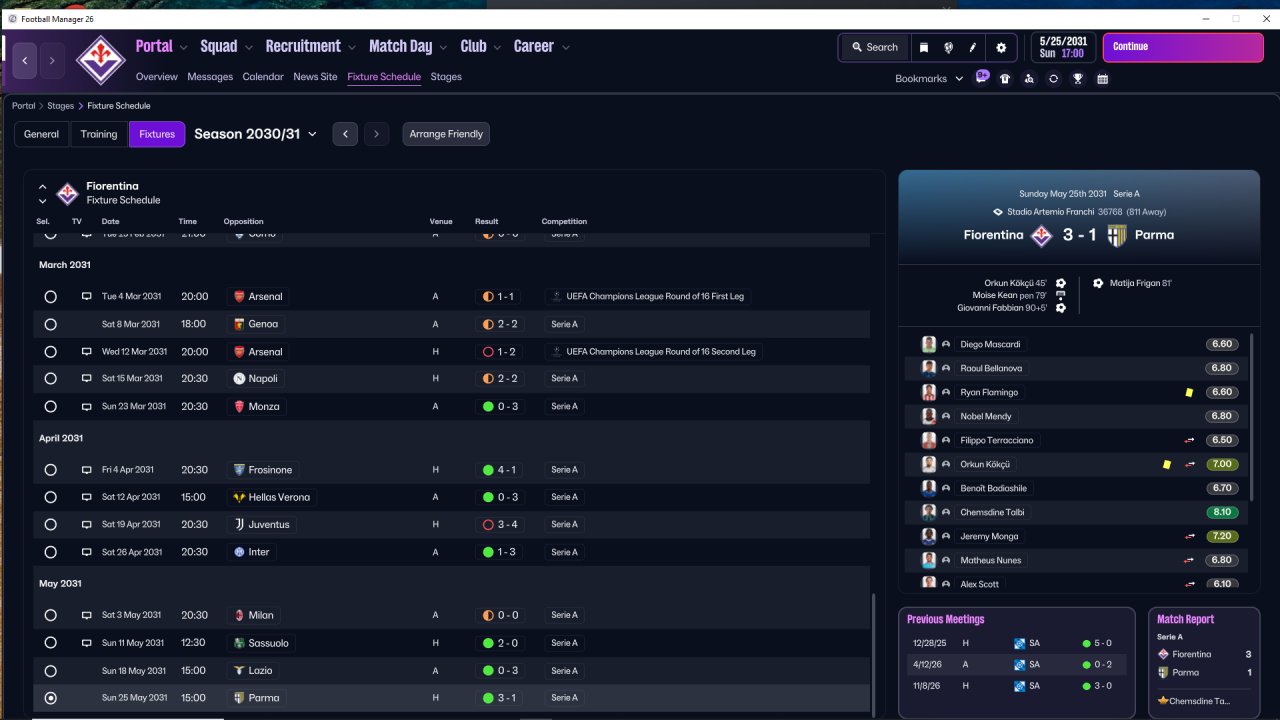
Task: Click the Napoli crest in the fixture list
Action: (x=238, y=379)
